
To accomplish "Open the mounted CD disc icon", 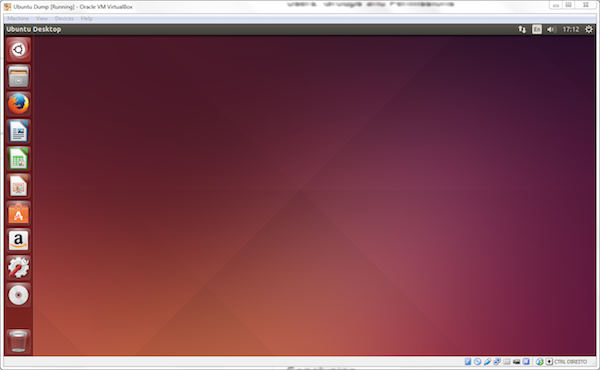I will (x=18, y=295).
